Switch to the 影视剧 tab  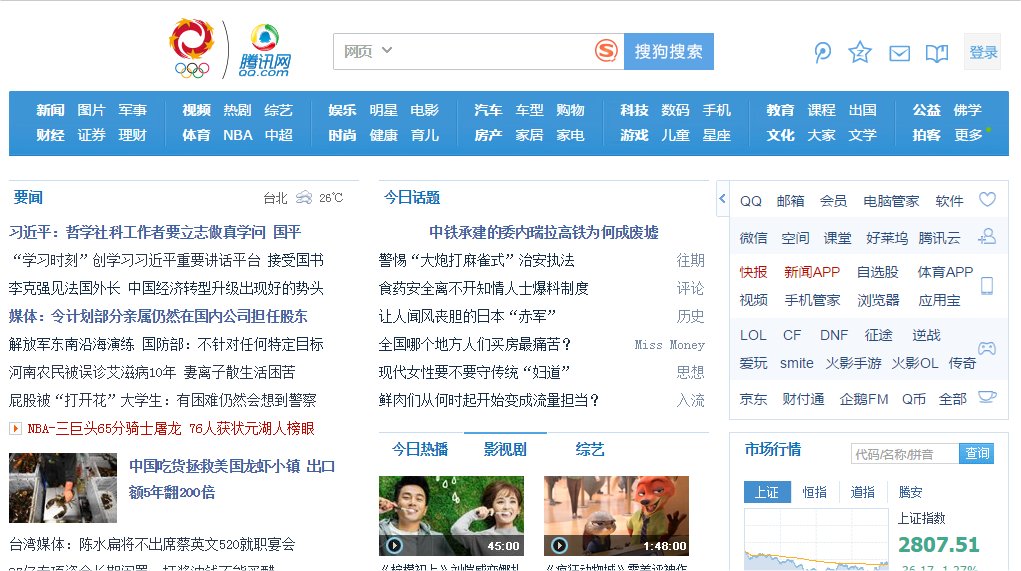(505, 450)
